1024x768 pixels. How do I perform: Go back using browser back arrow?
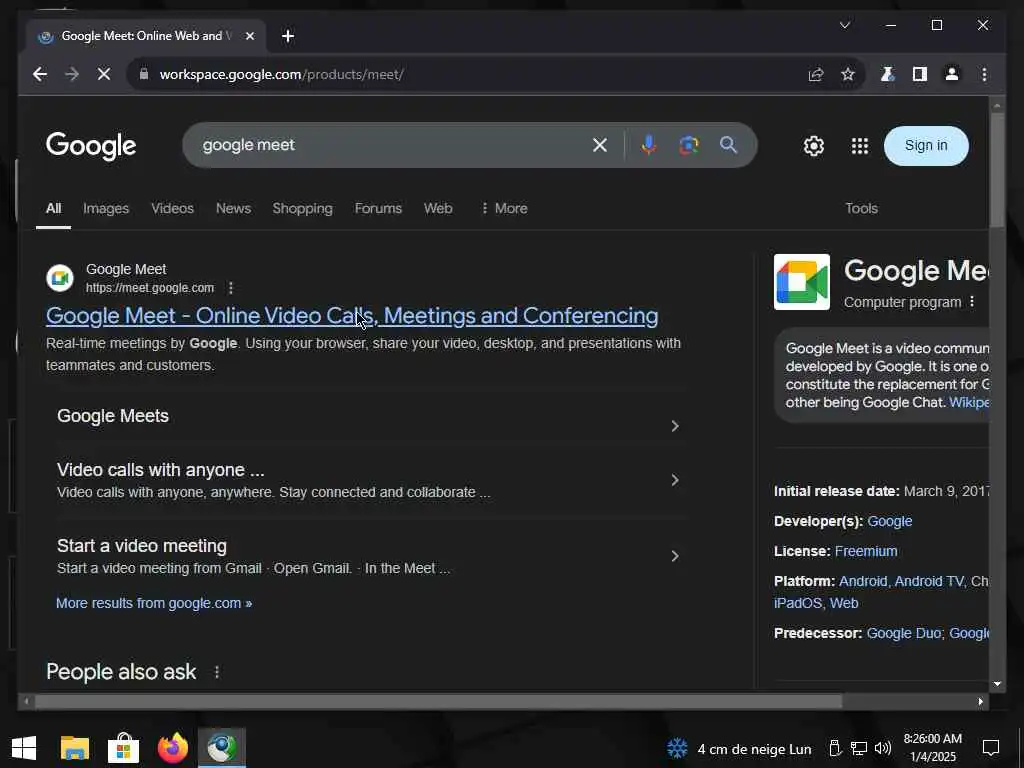[x=40, y=74]
